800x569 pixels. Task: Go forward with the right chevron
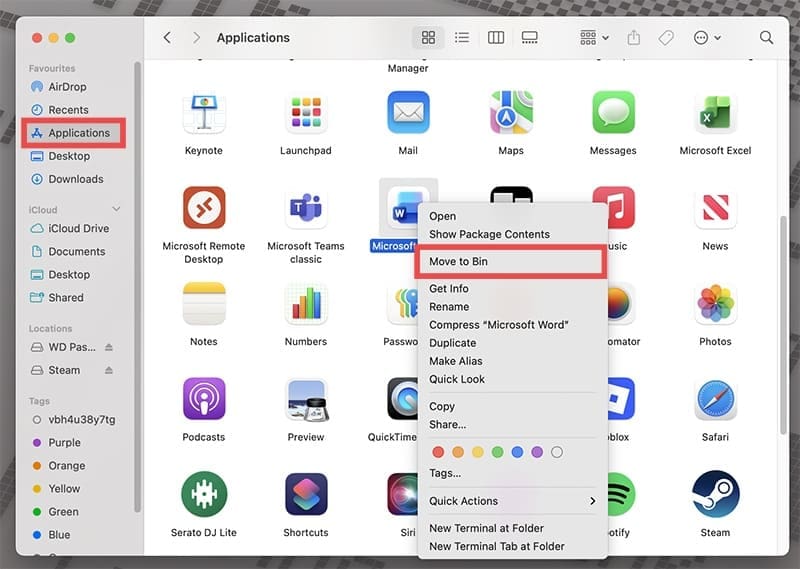pyautogui.click(x=196, y=37)
